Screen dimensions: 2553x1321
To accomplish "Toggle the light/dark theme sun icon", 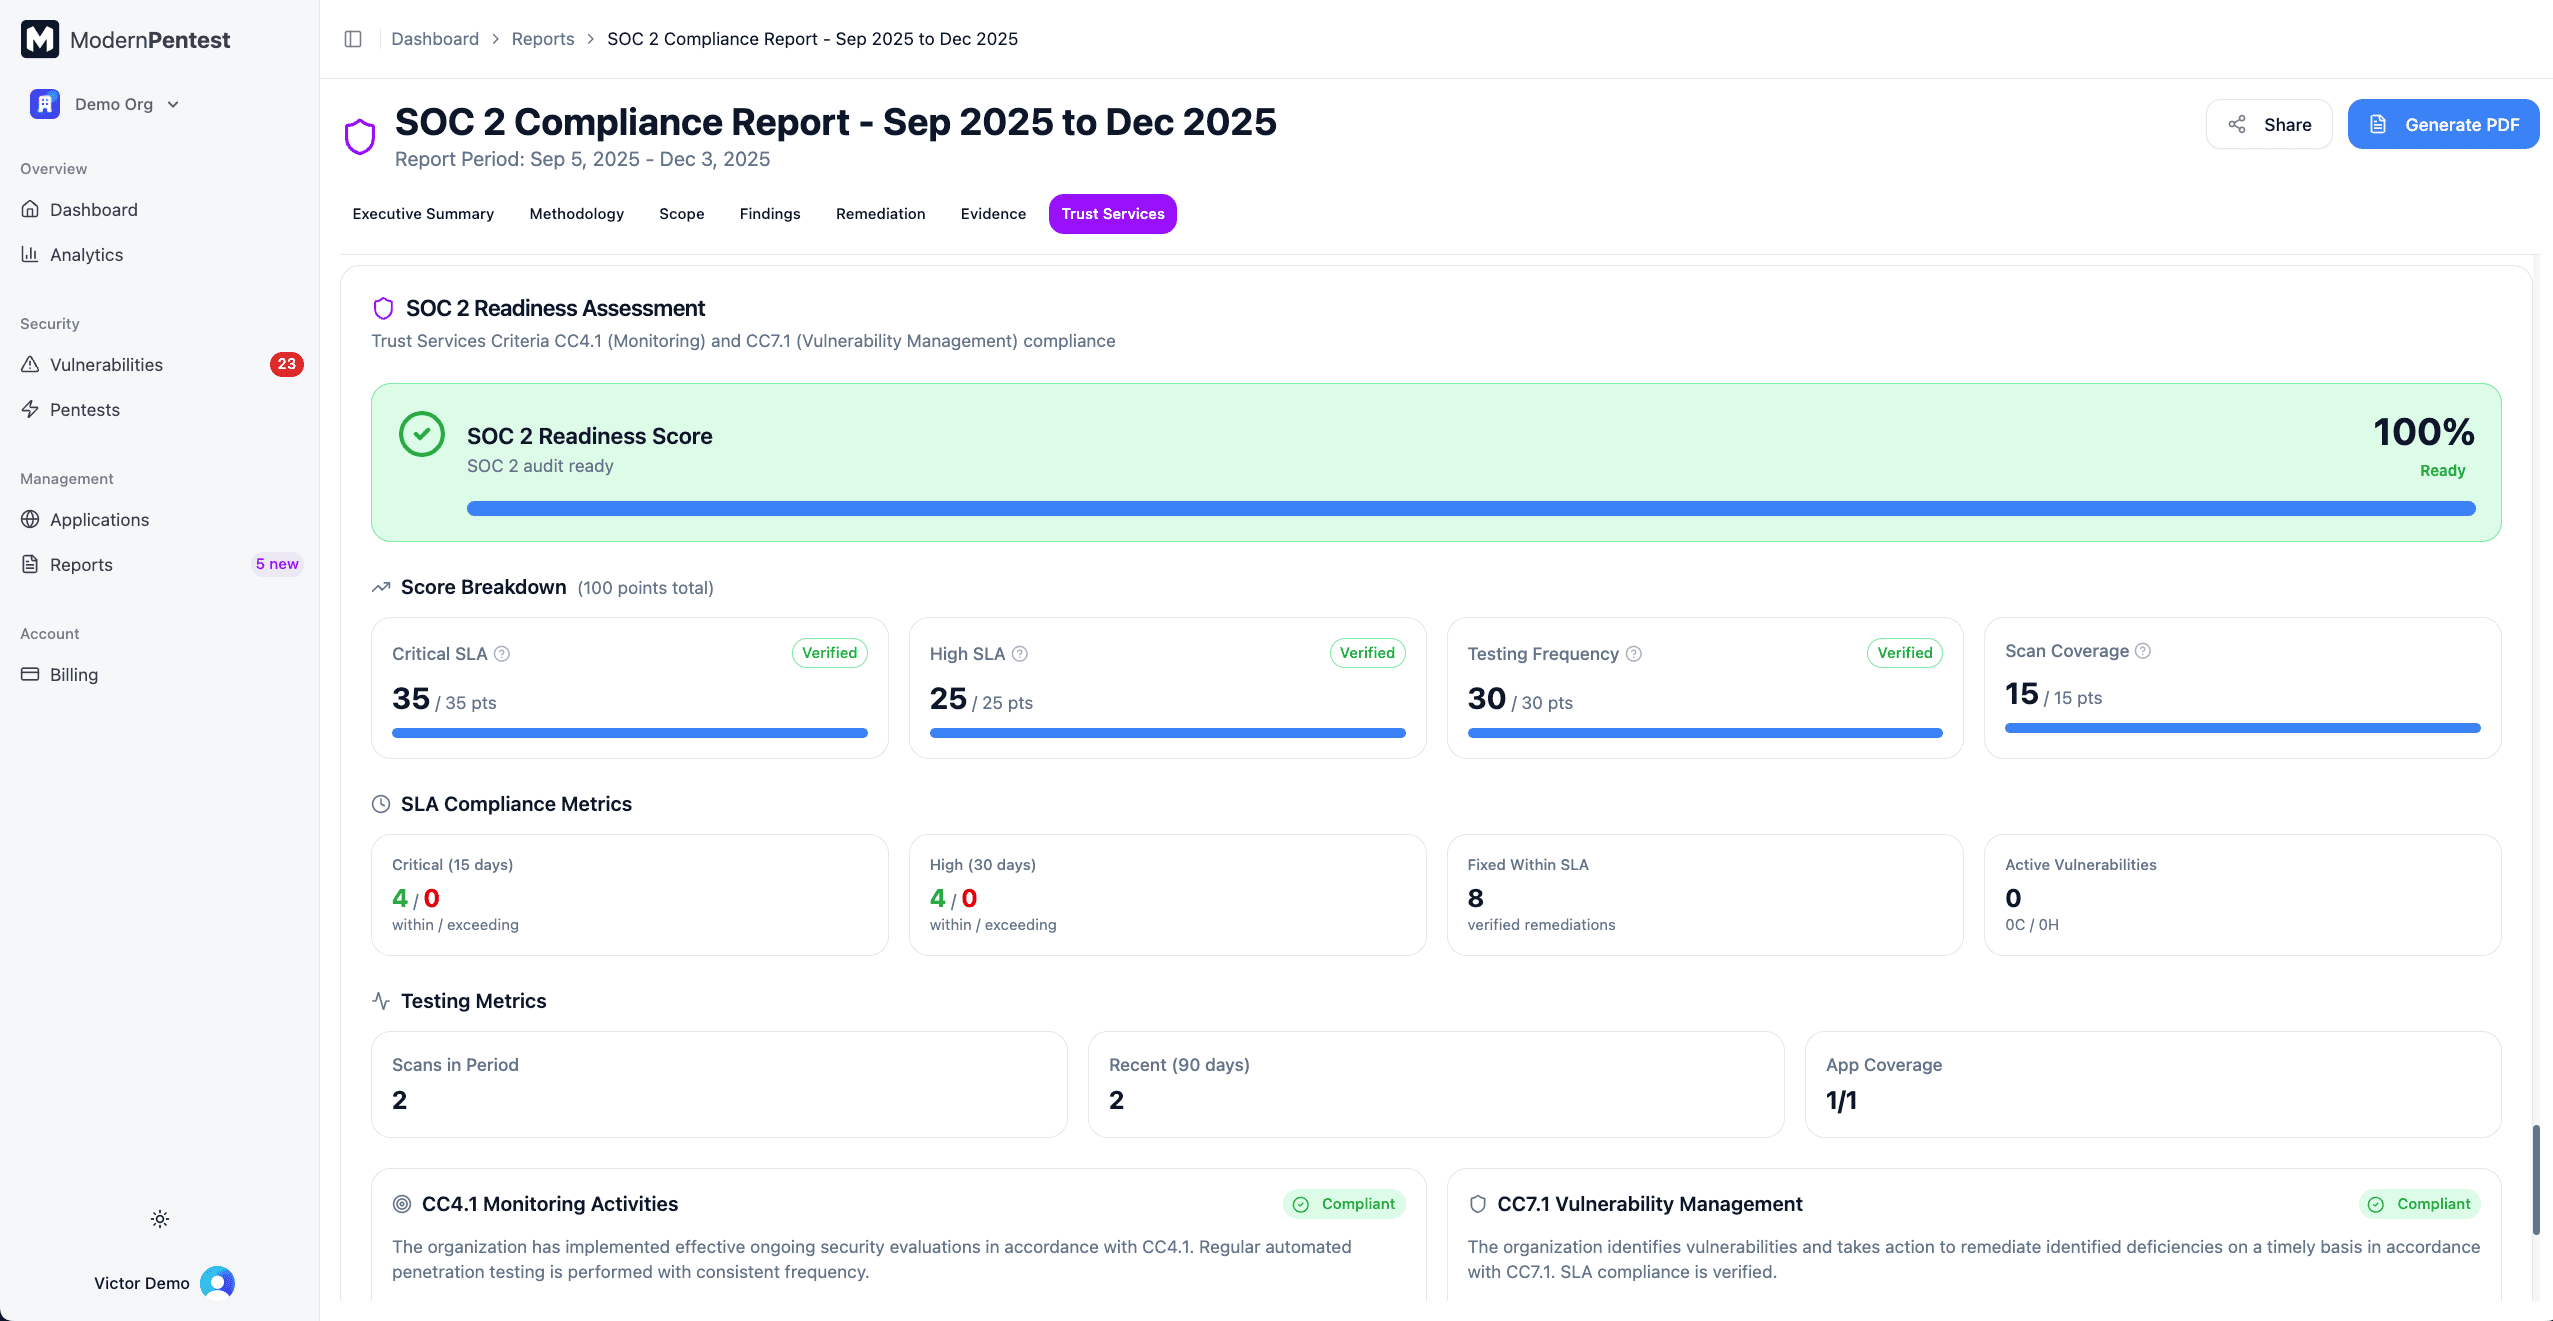I will (160, 1219).
